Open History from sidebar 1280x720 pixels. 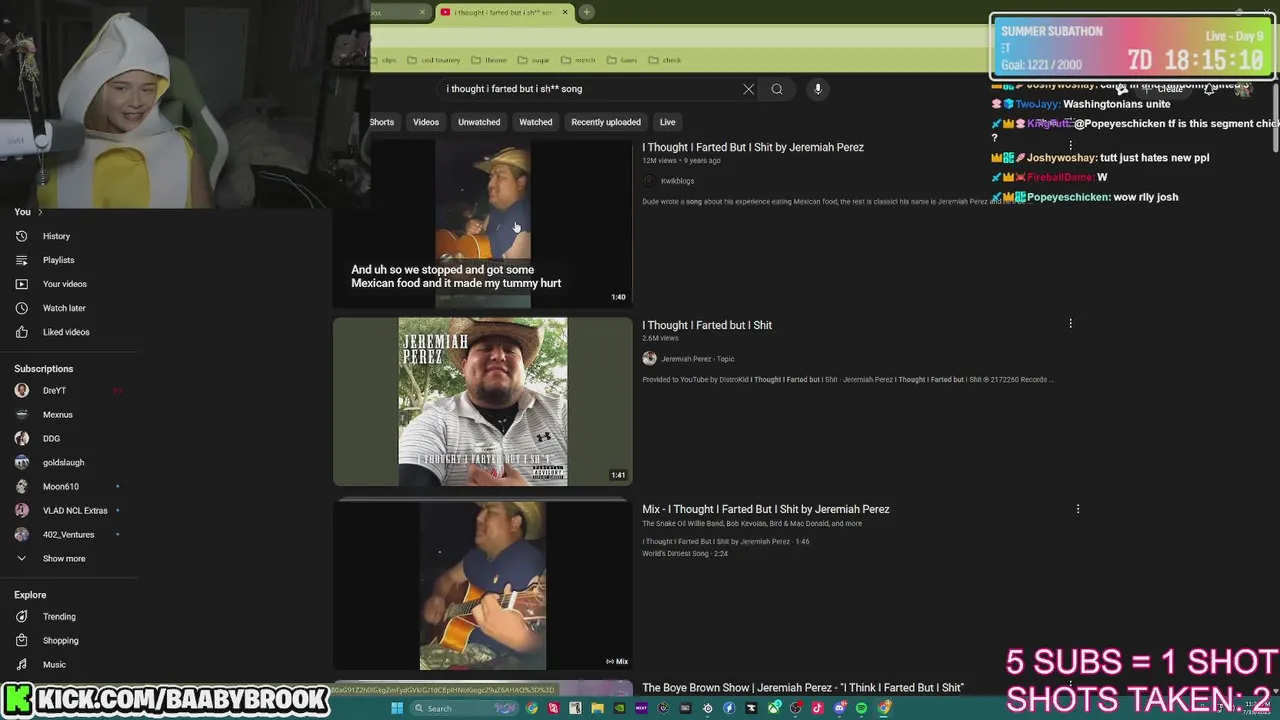pos(57,236)
